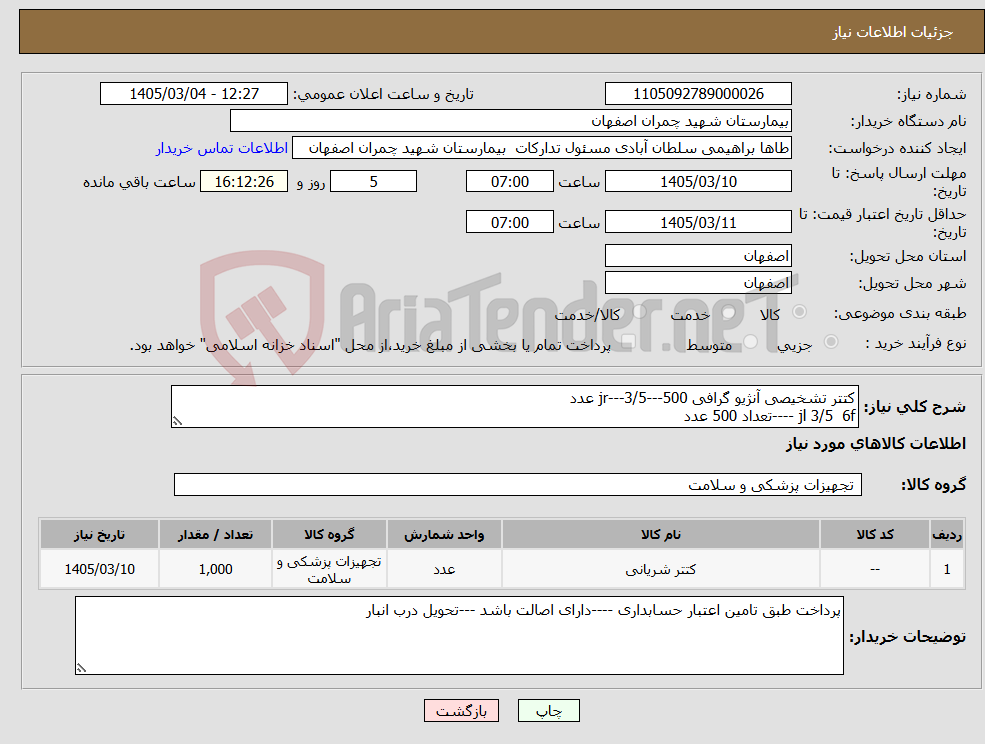Click the table cell تجهیزات پزشکی و سلامت

329,569
